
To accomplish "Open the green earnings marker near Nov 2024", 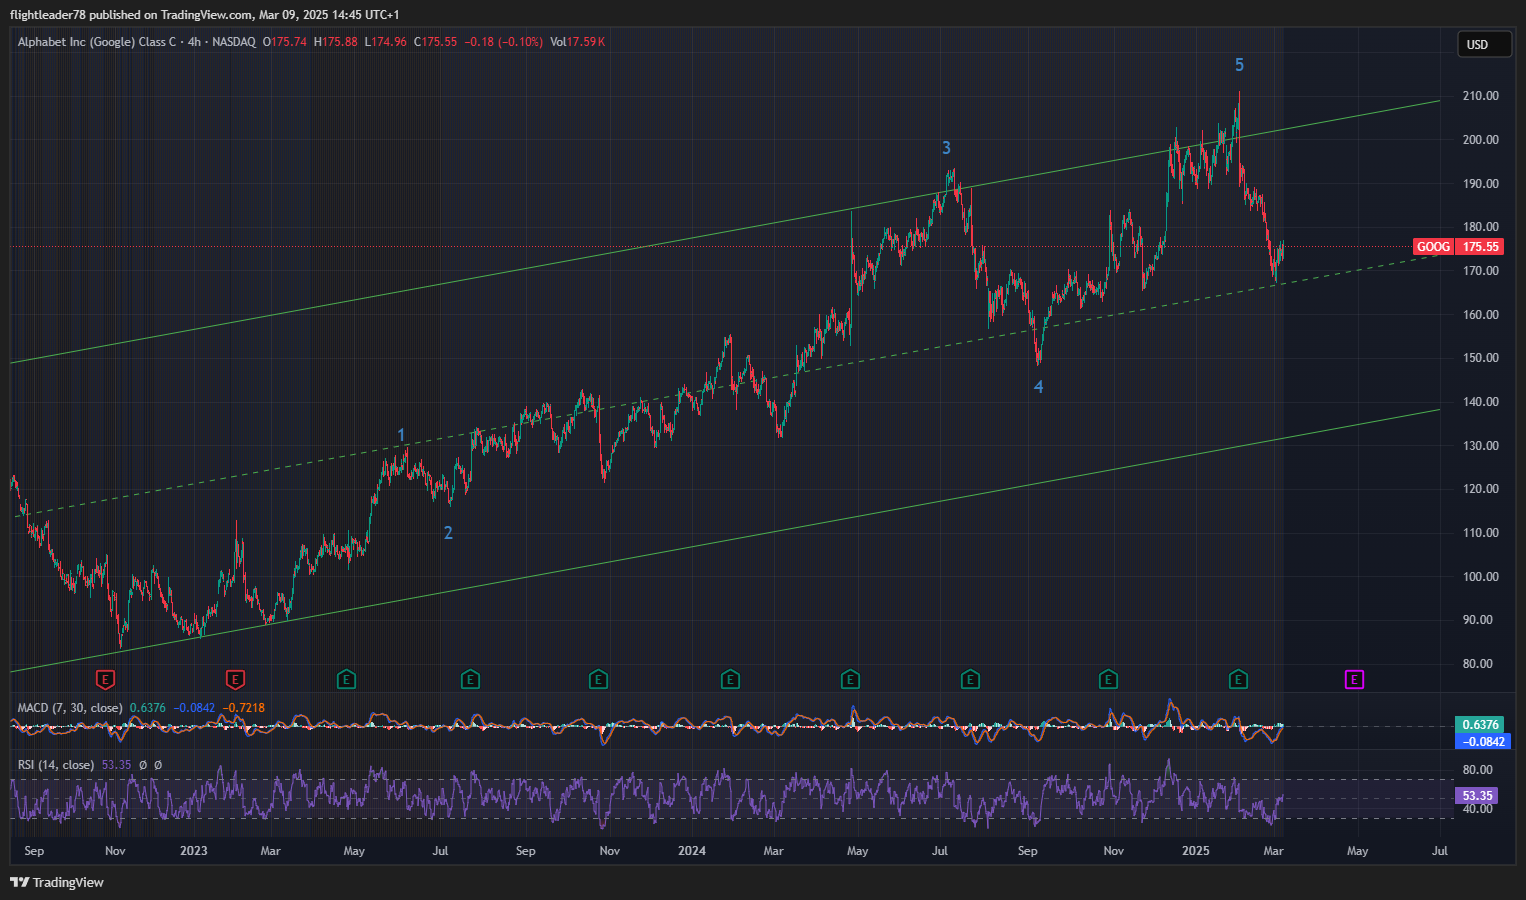I will click(x=1108, y=680).
